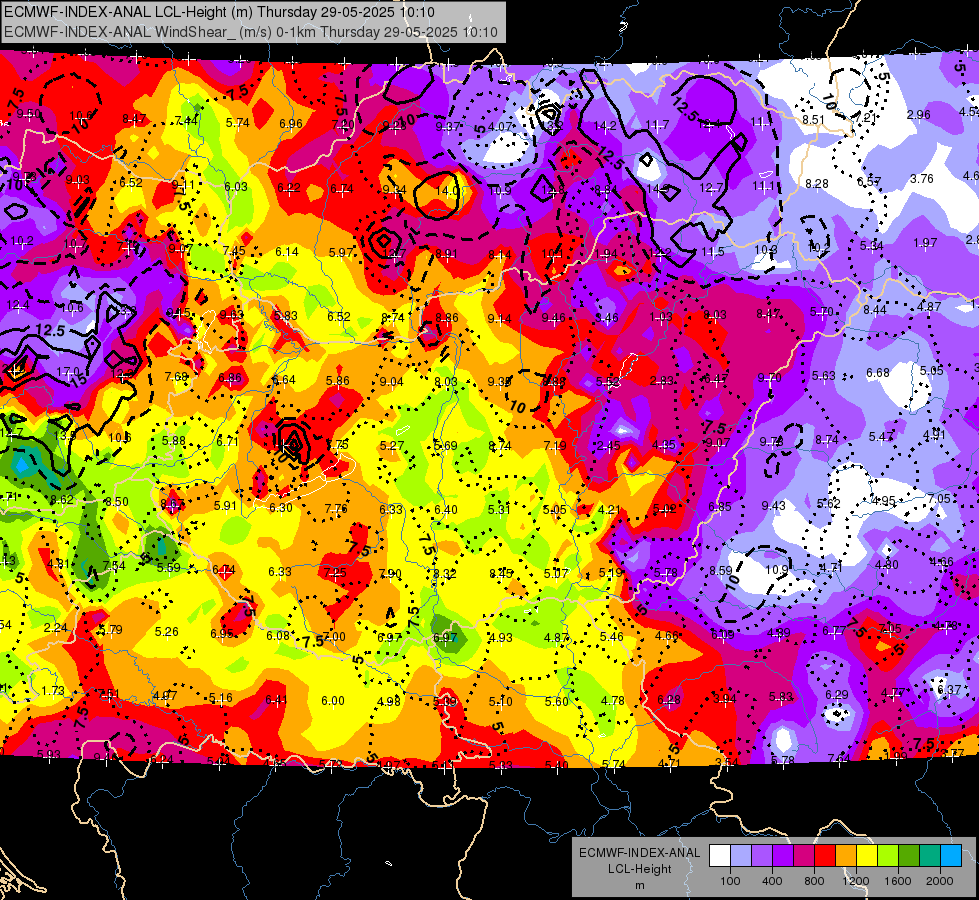Image resolution: width=979 pixels, height=900 pixels.
Task: Click the grid value "7.44"
Action: click(x=187, y=121)
